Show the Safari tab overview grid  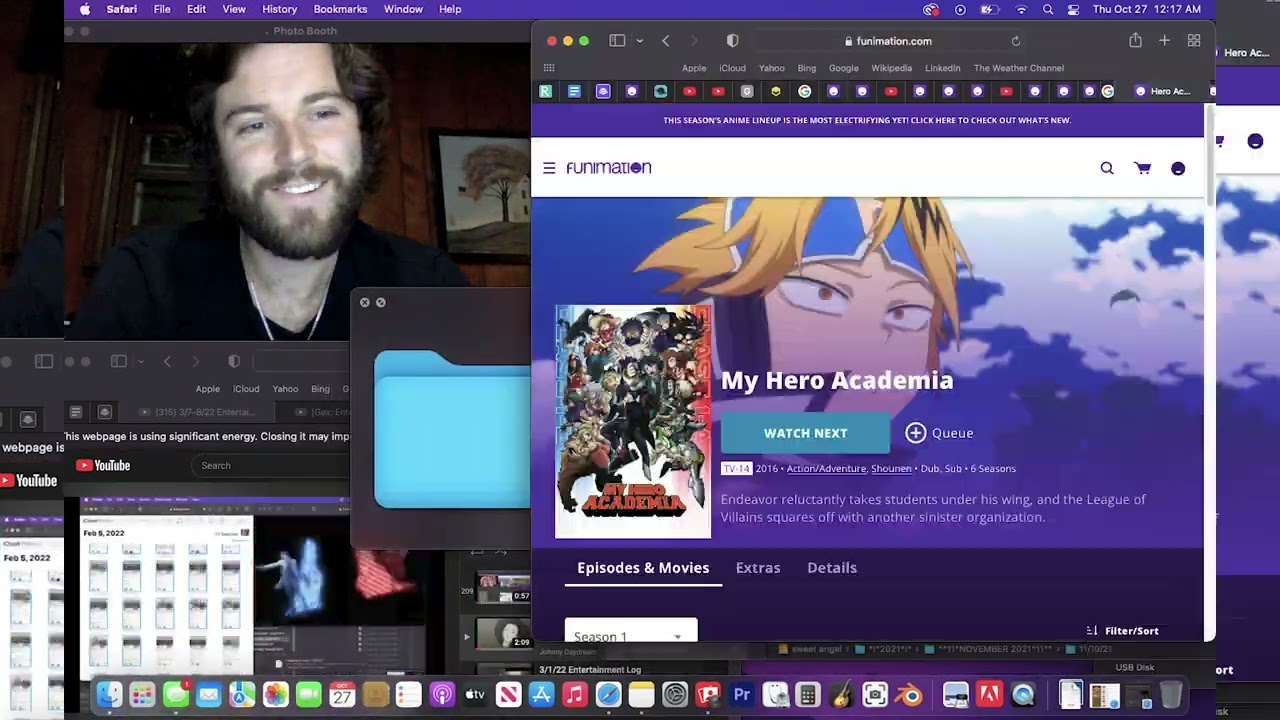1194,41
